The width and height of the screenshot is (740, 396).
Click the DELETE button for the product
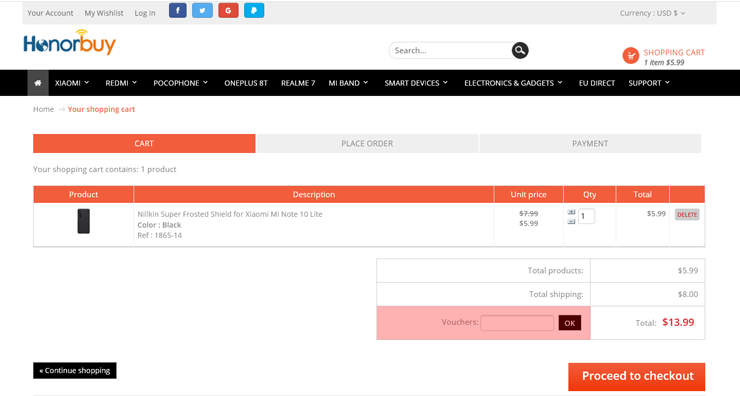click(687, 215)
